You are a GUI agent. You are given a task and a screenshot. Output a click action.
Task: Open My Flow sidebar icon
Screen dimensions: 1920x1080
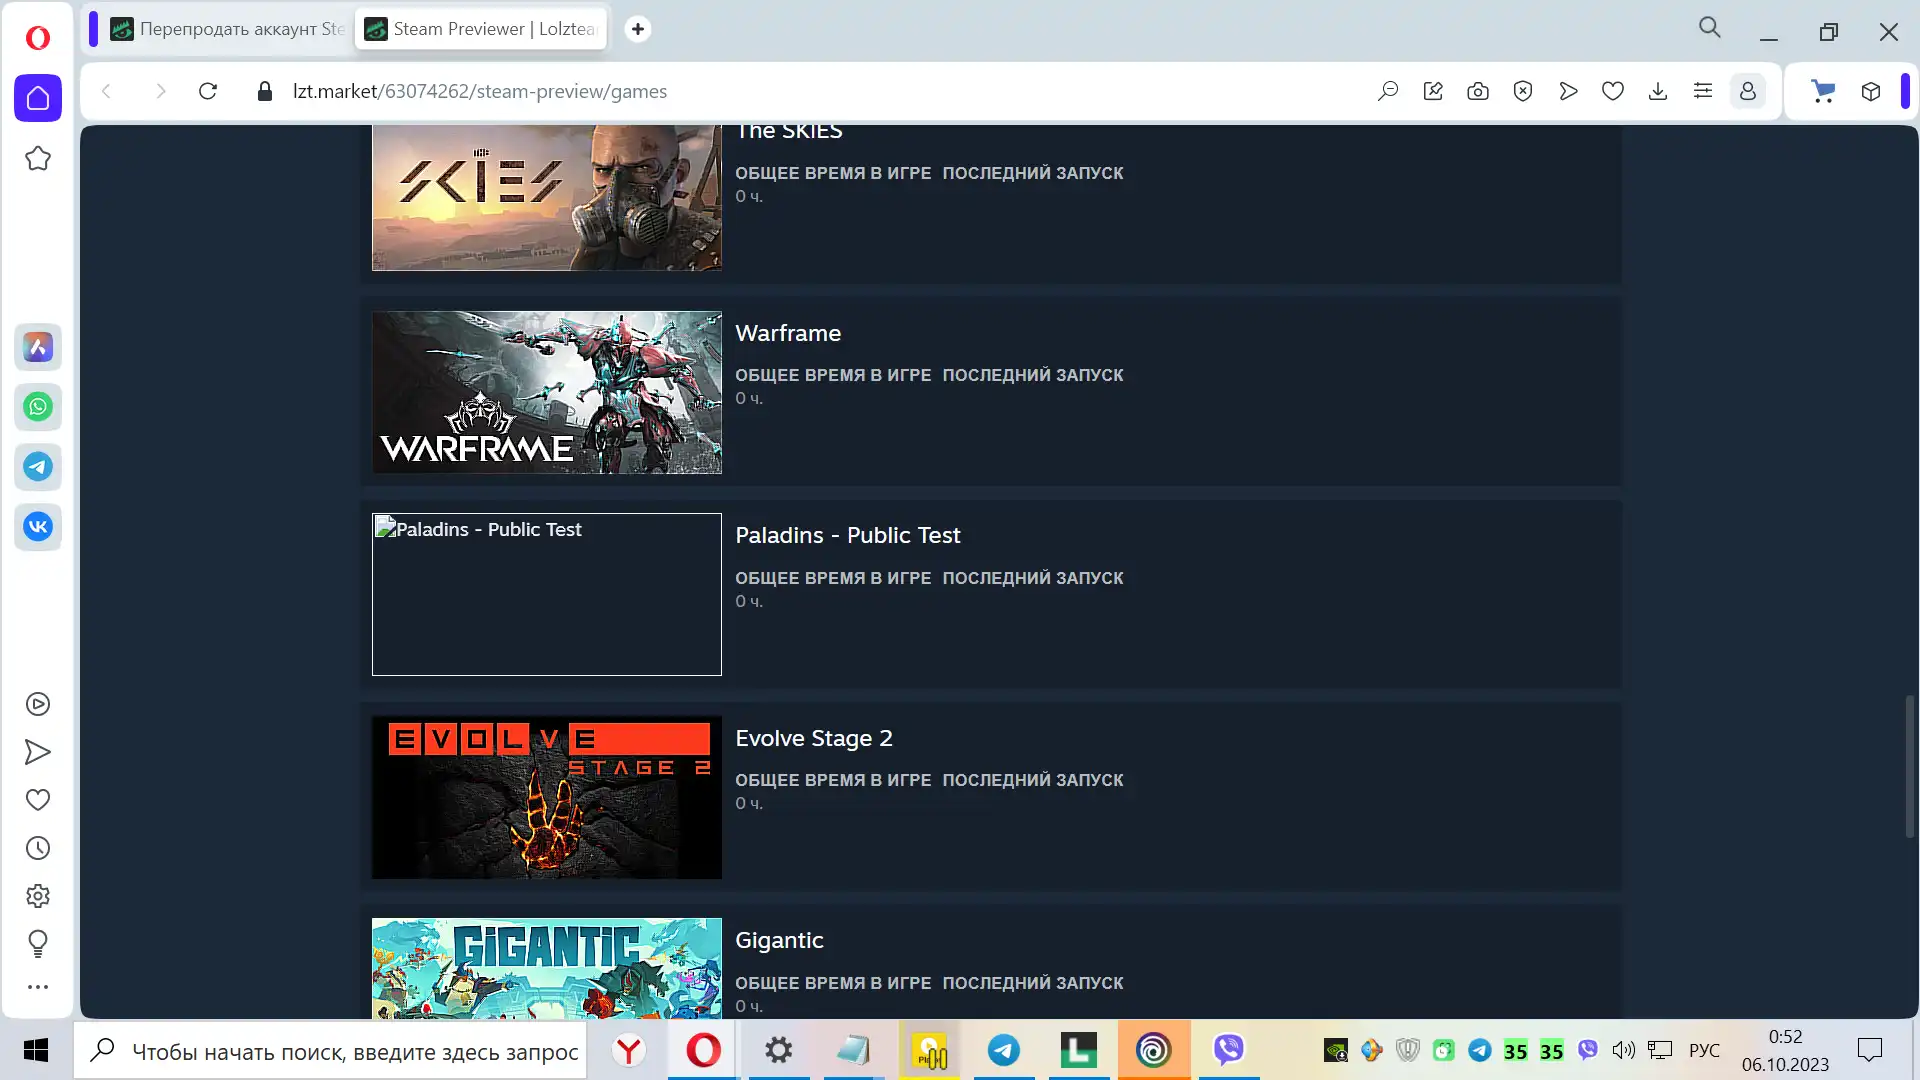coord(38,752)
